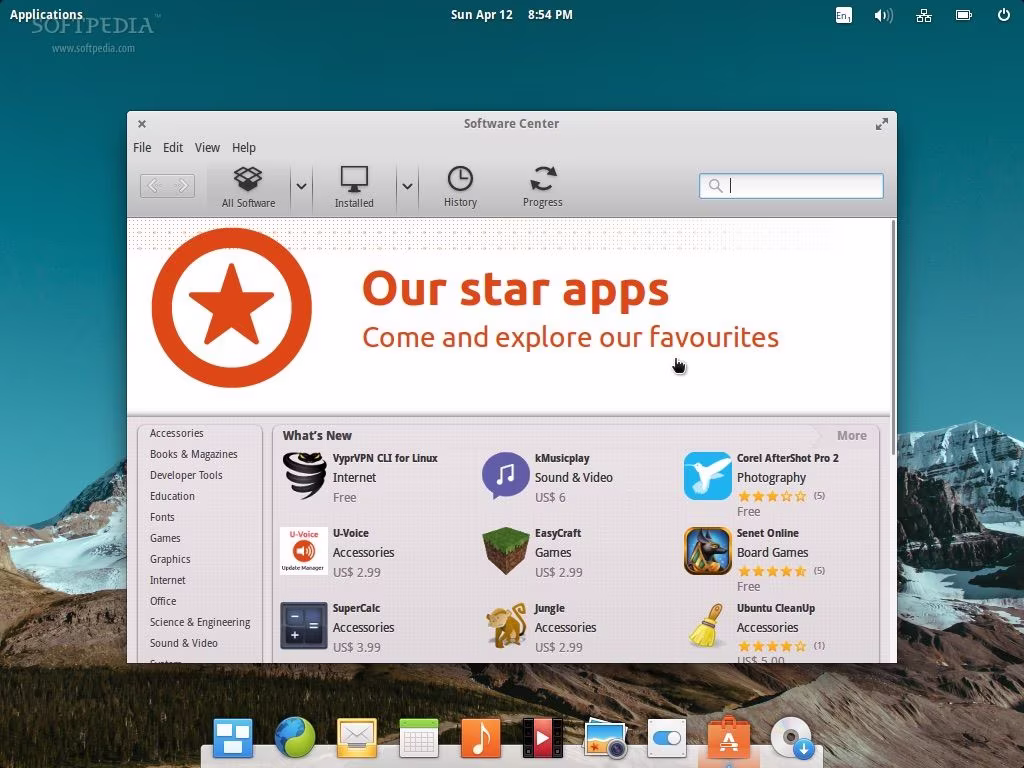Open the Ubuntu CleanUp broom icon
1024x768 pixels.
click(x=707, y=626)
